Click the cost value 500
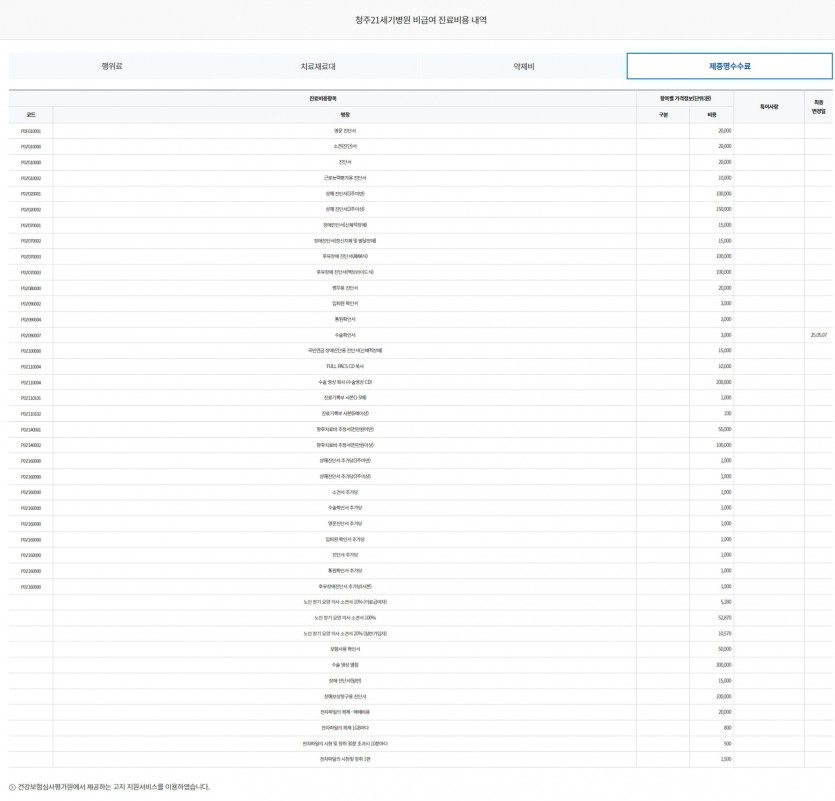 (x=727, y=743)
